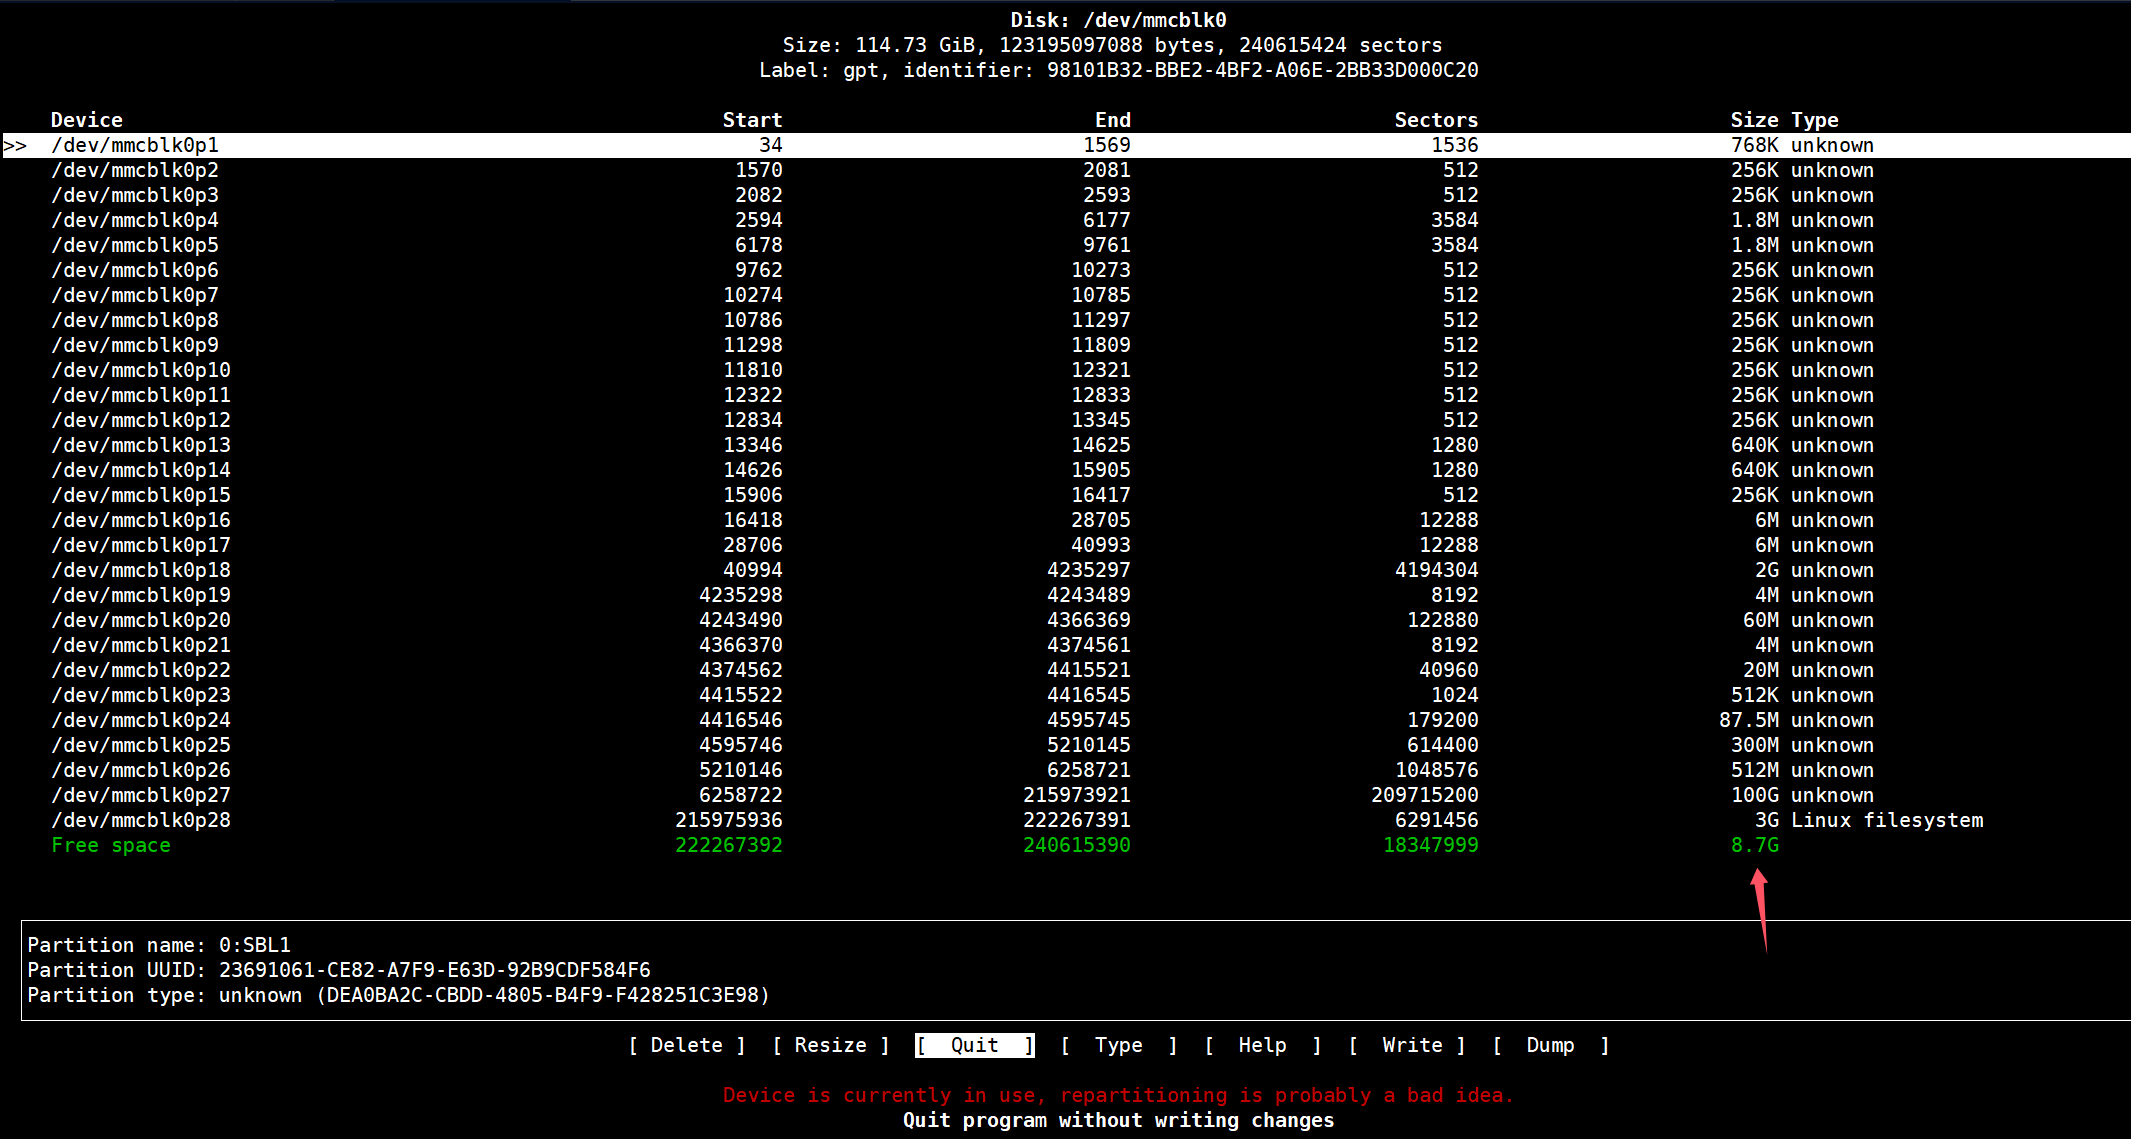Select the Free space row

click(111, 845)
